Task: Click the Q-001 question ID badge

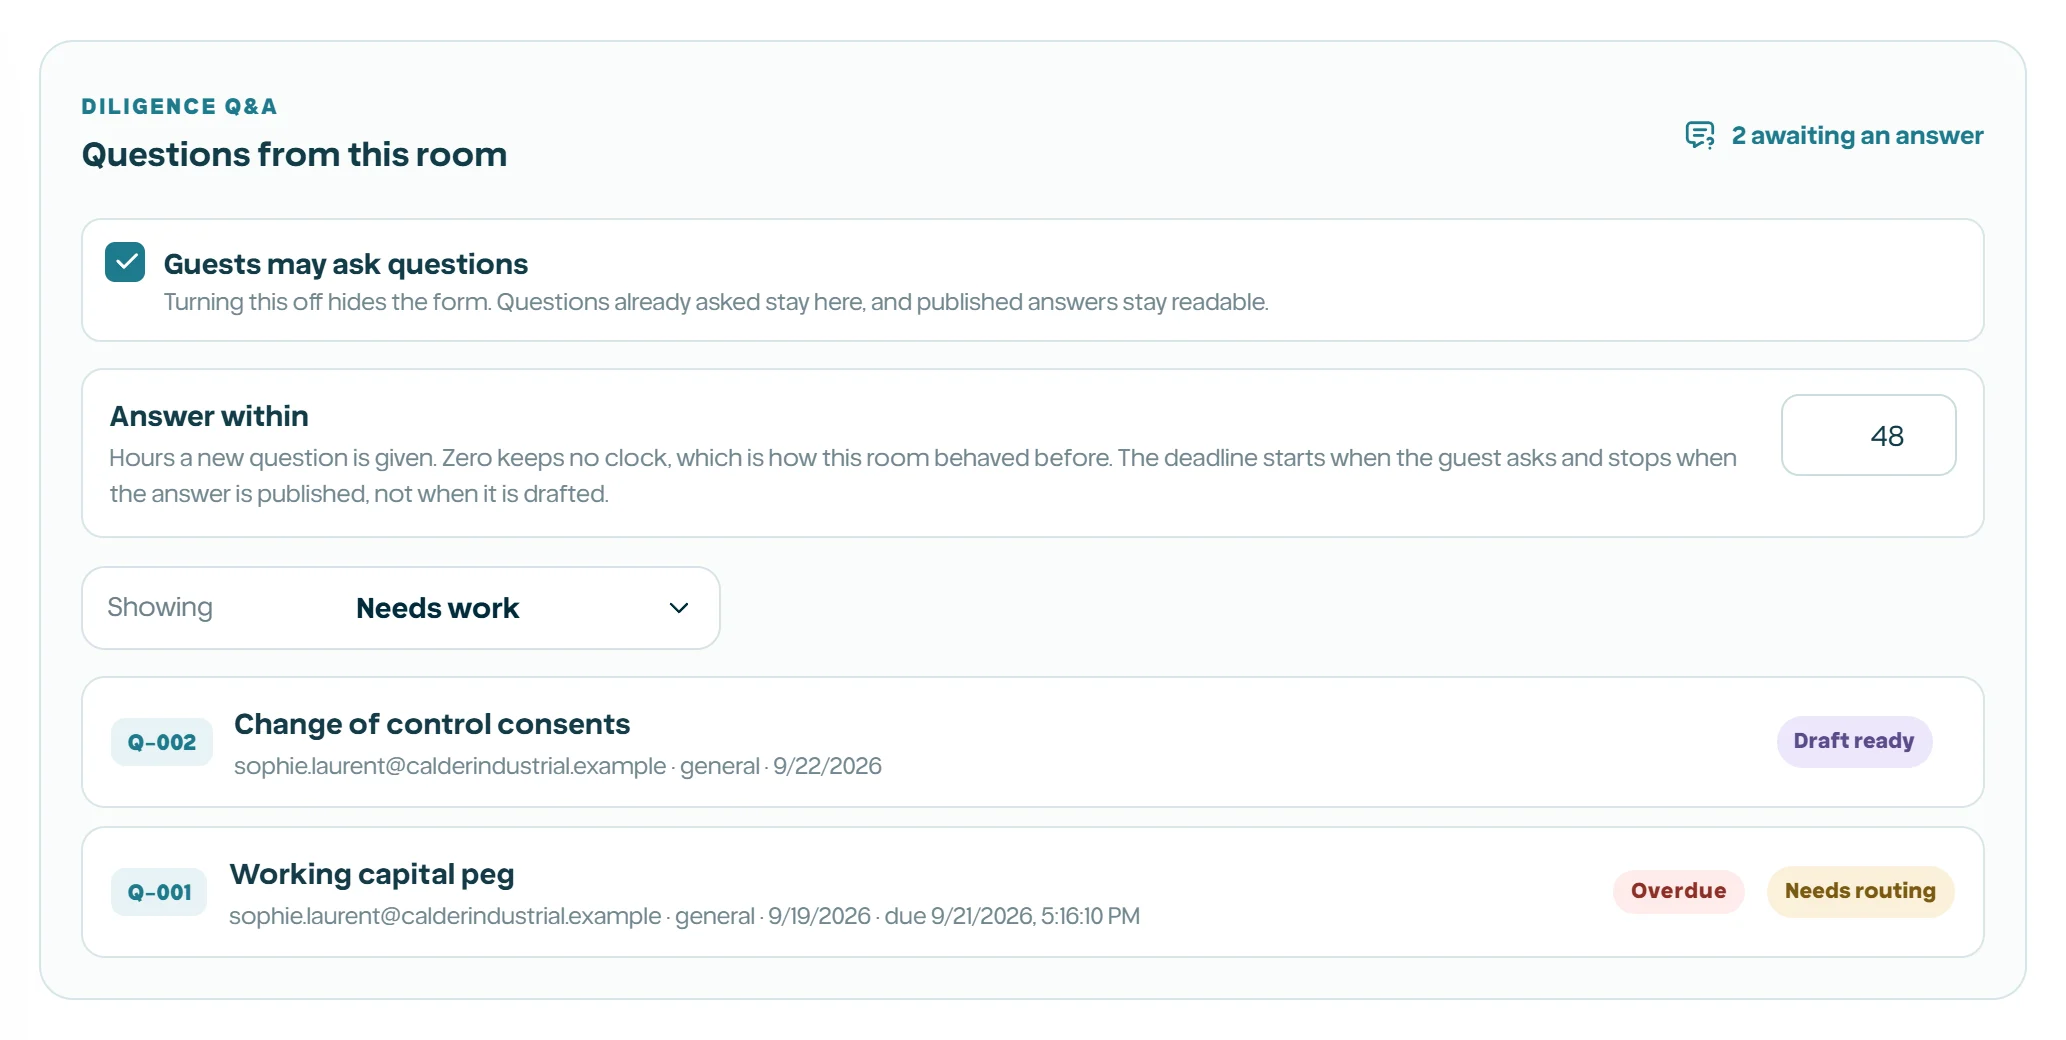Action: (159, 892)
